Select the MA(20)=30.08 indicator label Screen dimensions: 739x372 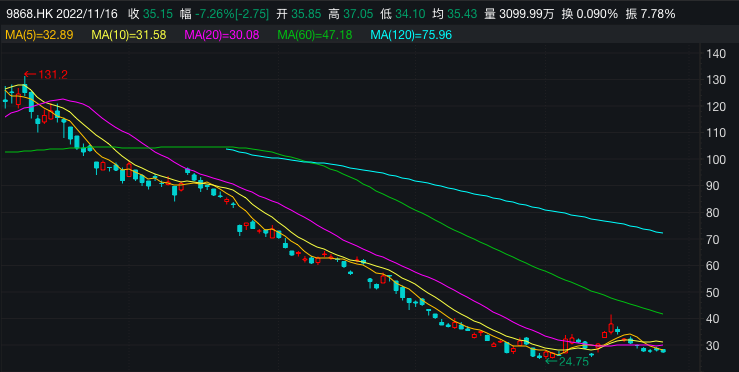pos(222,34)
